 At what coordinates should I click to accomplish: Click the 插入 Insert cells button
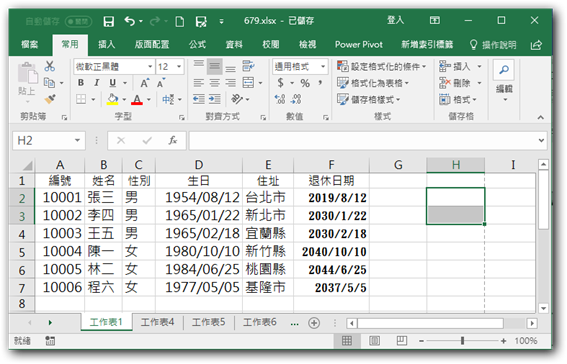[x=460, y=67]
